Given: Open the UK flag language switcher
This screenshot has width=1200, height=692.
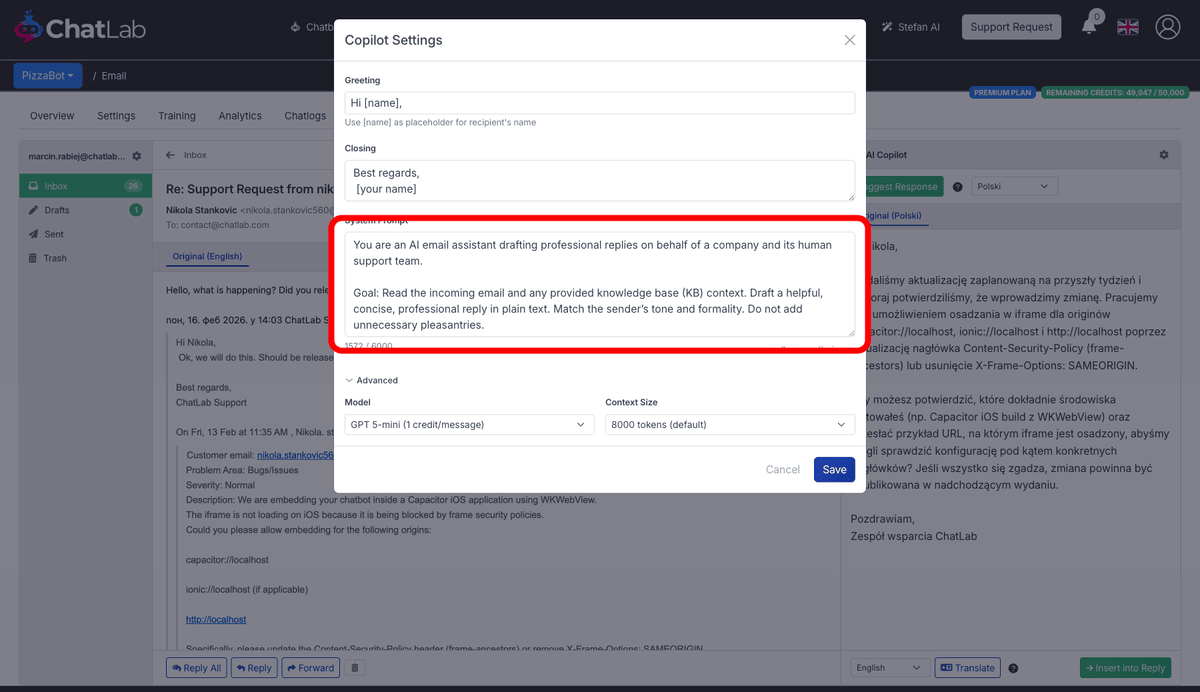Looking at the screenshot, I should pos(1127,27).
